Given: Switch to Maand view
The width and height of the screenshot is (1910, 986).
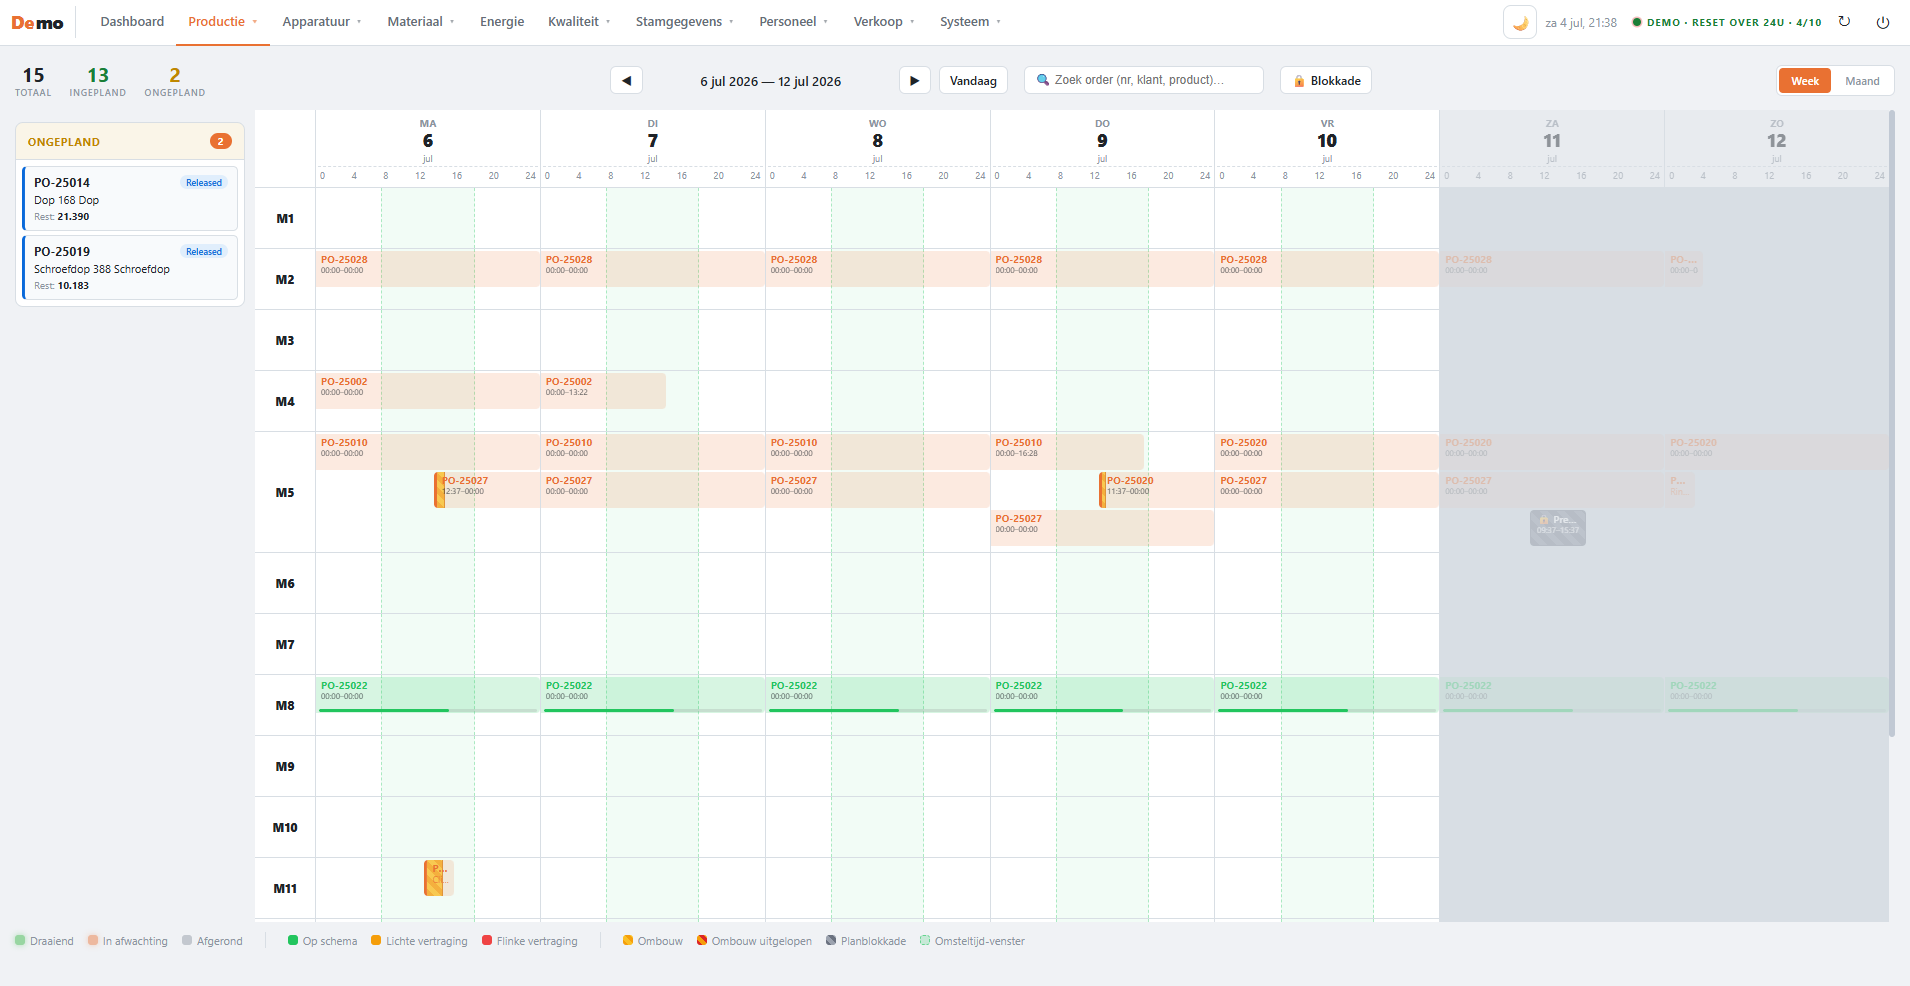Looking at the screenshot, I should pyautogui.click(x=1862, y=81).
